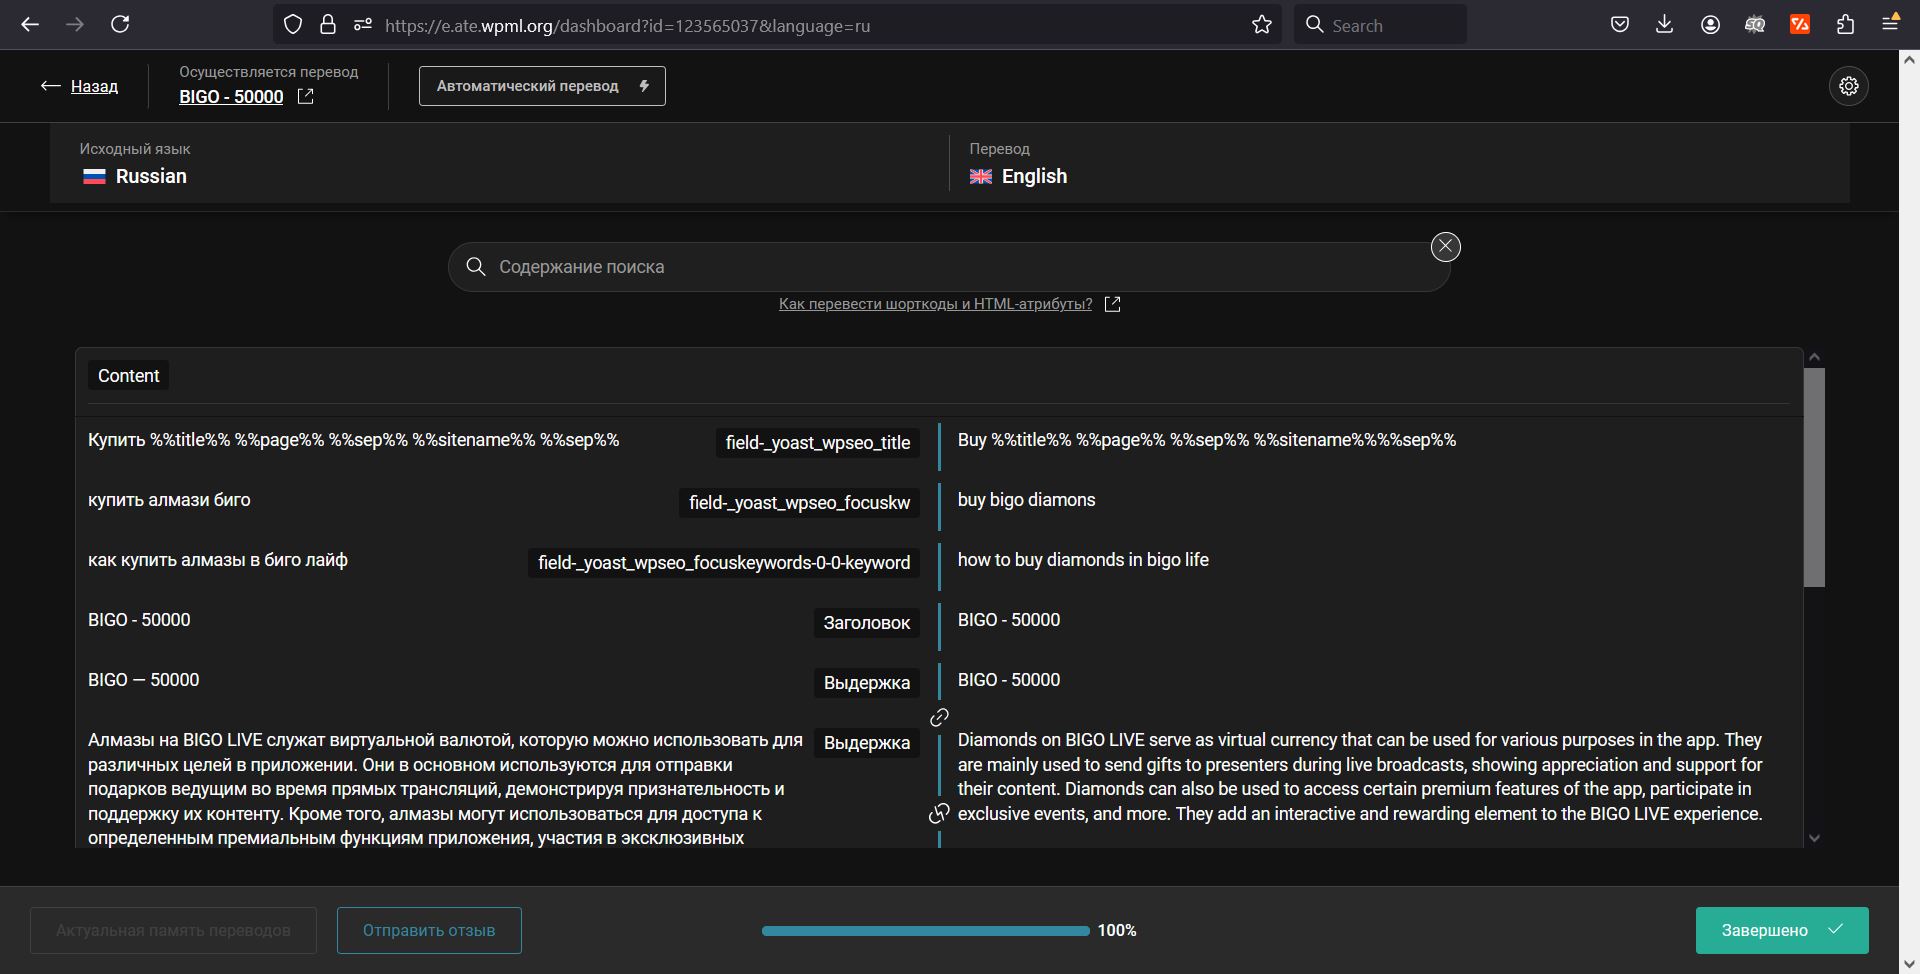The width and height of the screenshot is (1920, 974).
Task: Click the scroll down arrow of content list
Action: (x=1814, y=839)
